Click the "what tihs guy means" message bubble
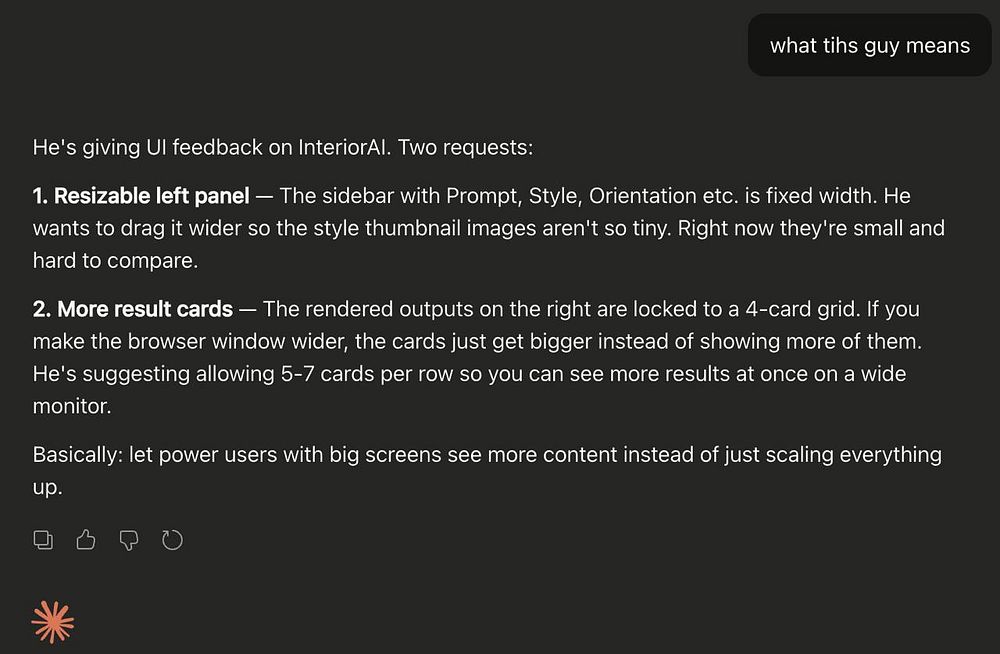The image size is (1000, 654). tap(869, 45)
